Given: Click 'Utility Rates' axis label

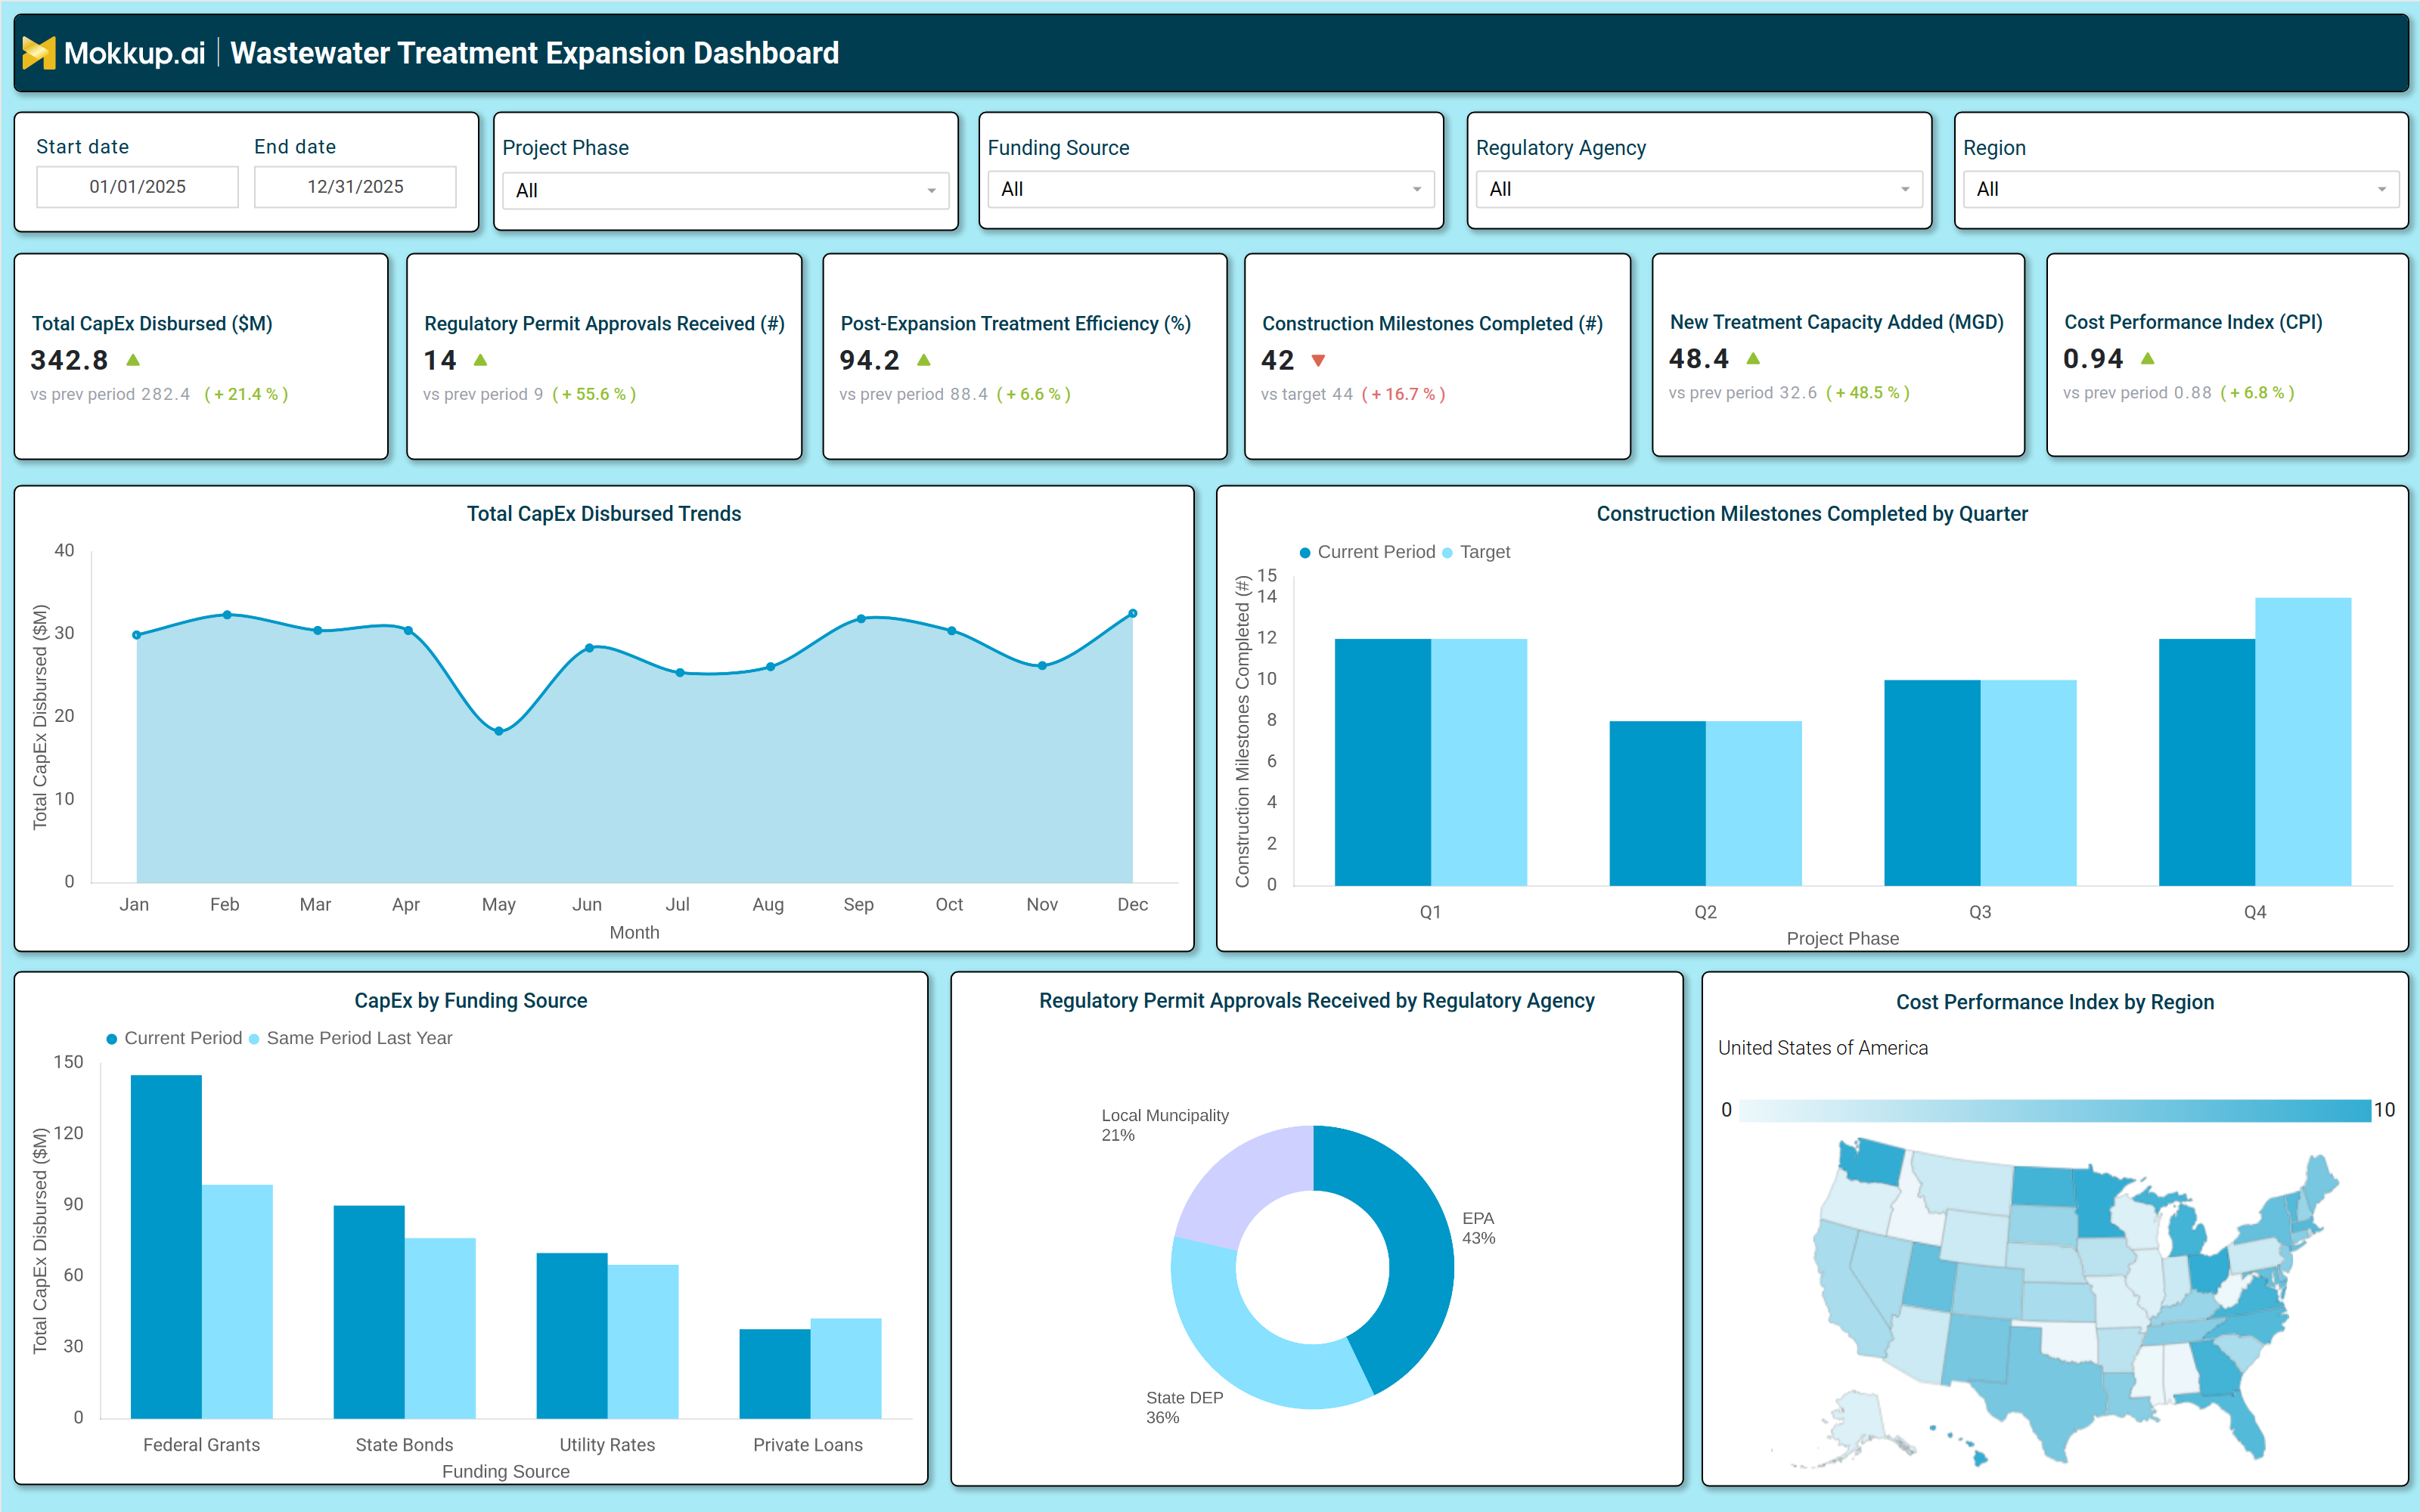Looking at the screenshot, I should 607,1445.
